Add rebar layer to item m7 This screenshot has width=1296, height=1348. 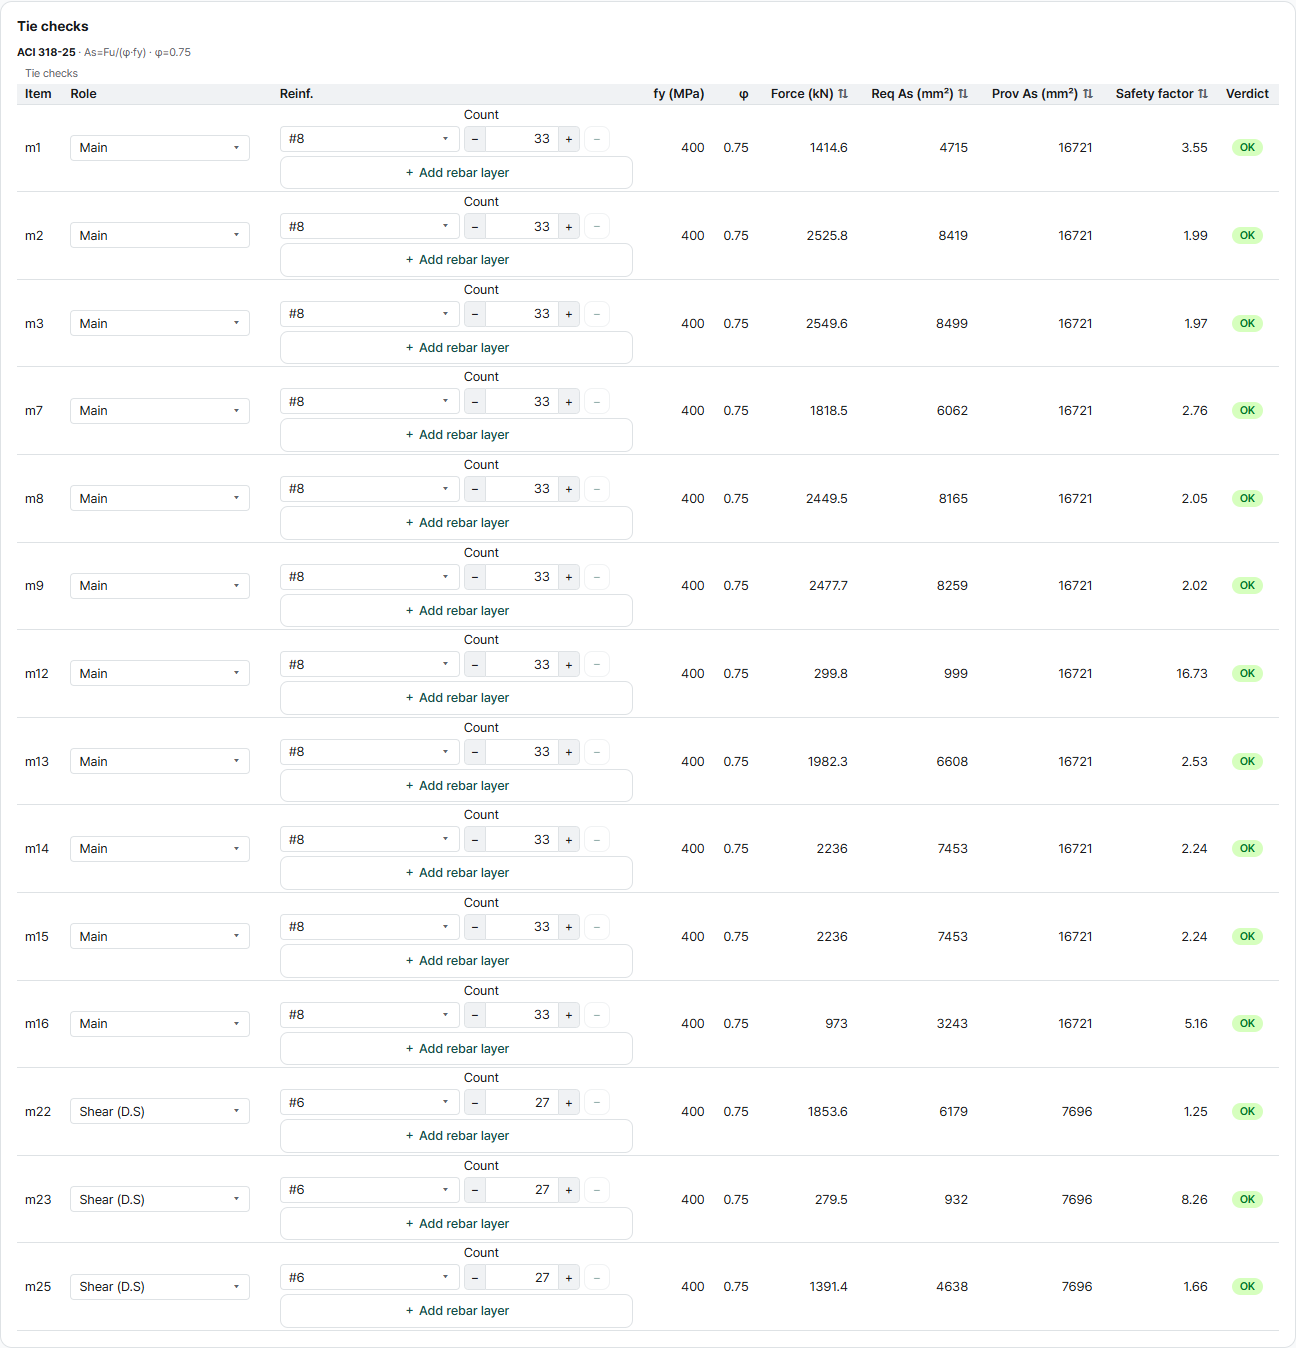(456, 435)
